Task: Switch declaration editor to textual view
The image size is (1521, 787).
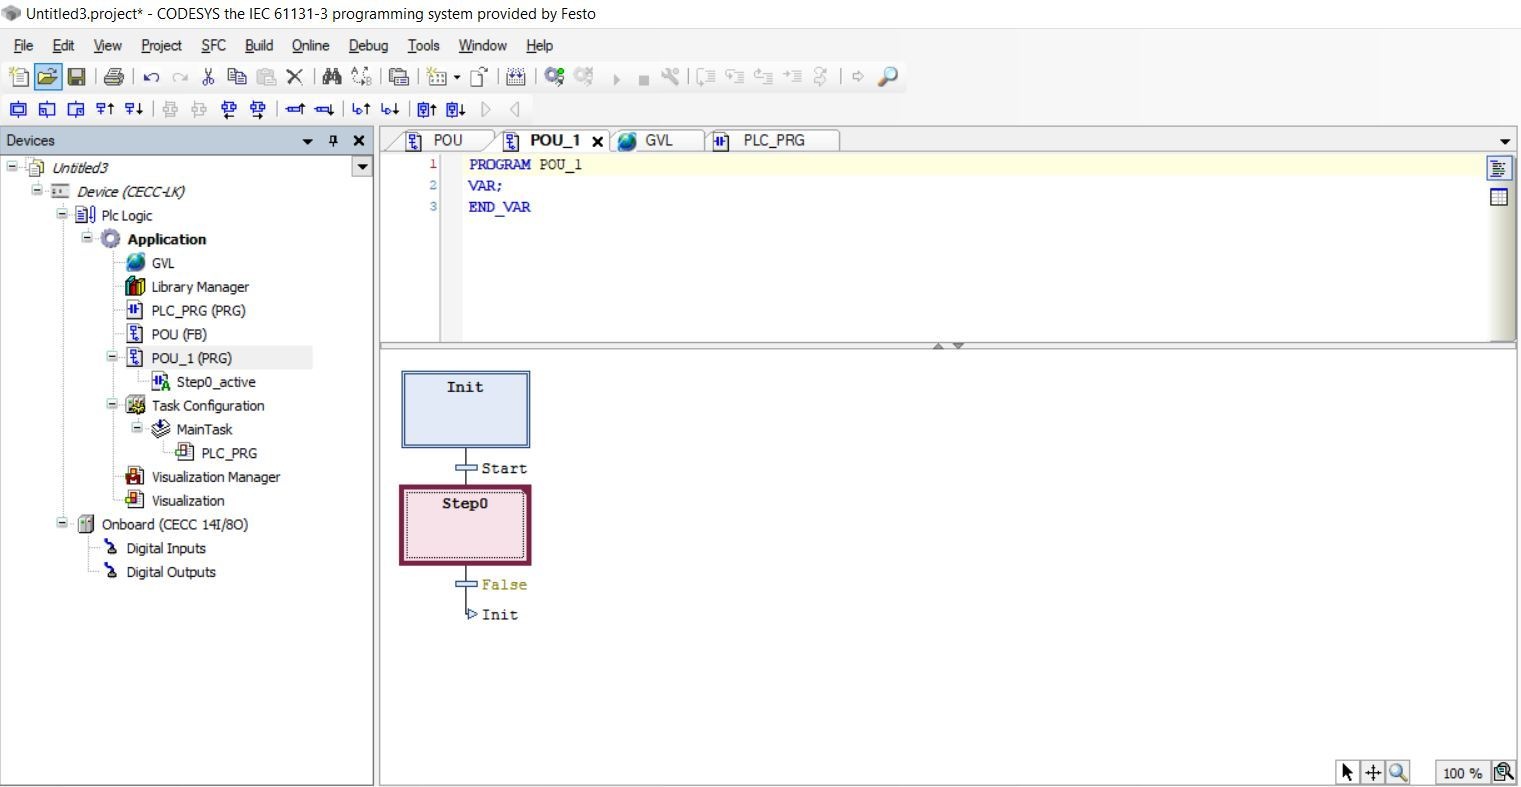Action: [1498, 168]
